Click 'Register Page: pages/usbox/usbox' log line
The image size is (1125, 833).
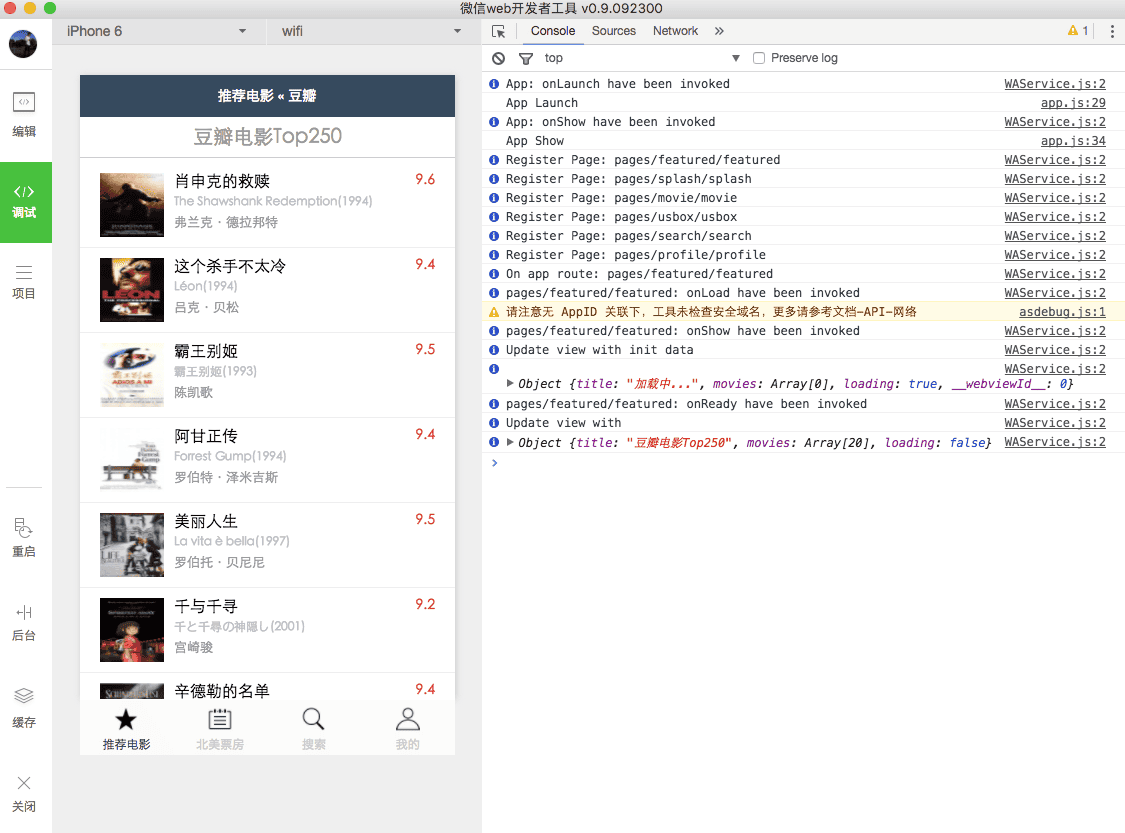[x=621, y=217]
